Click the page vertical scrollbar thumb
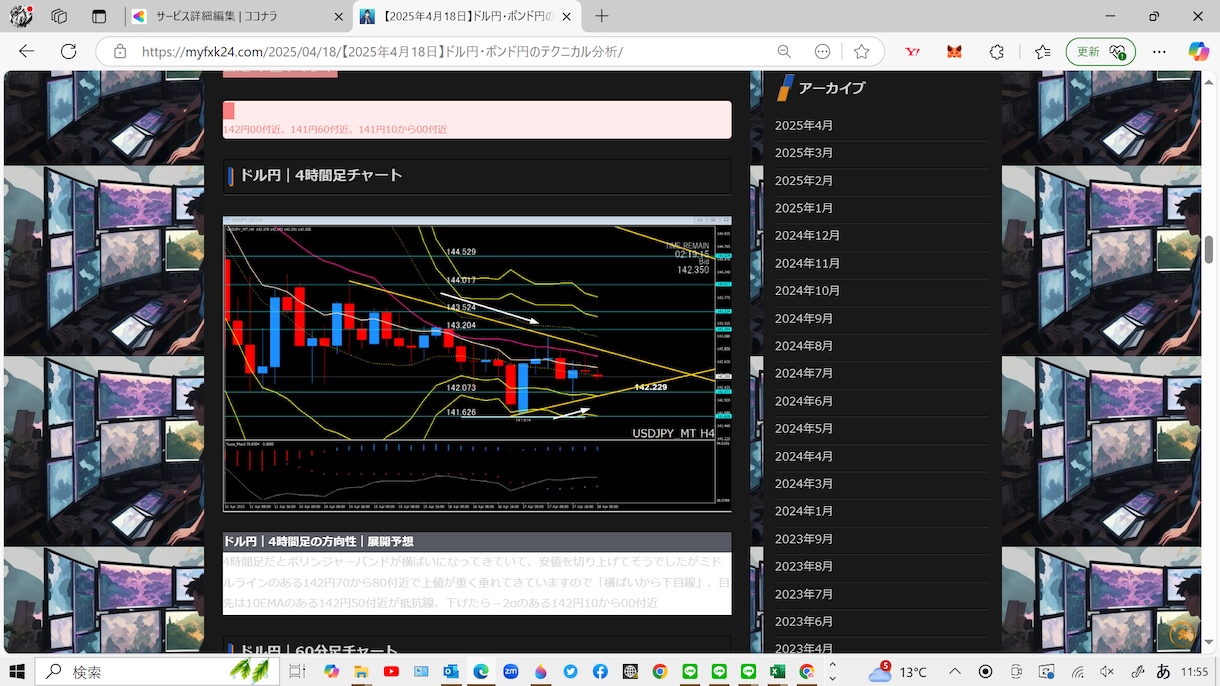Screen dimensions: 1220x686 click(1209, 249)
